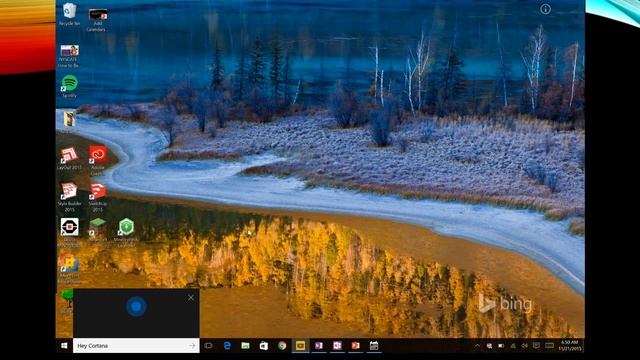This screenshot has height=360, width=640.
Task: Open the first purple OneNote taskbar icon
Action: click(x=319, y=346)
